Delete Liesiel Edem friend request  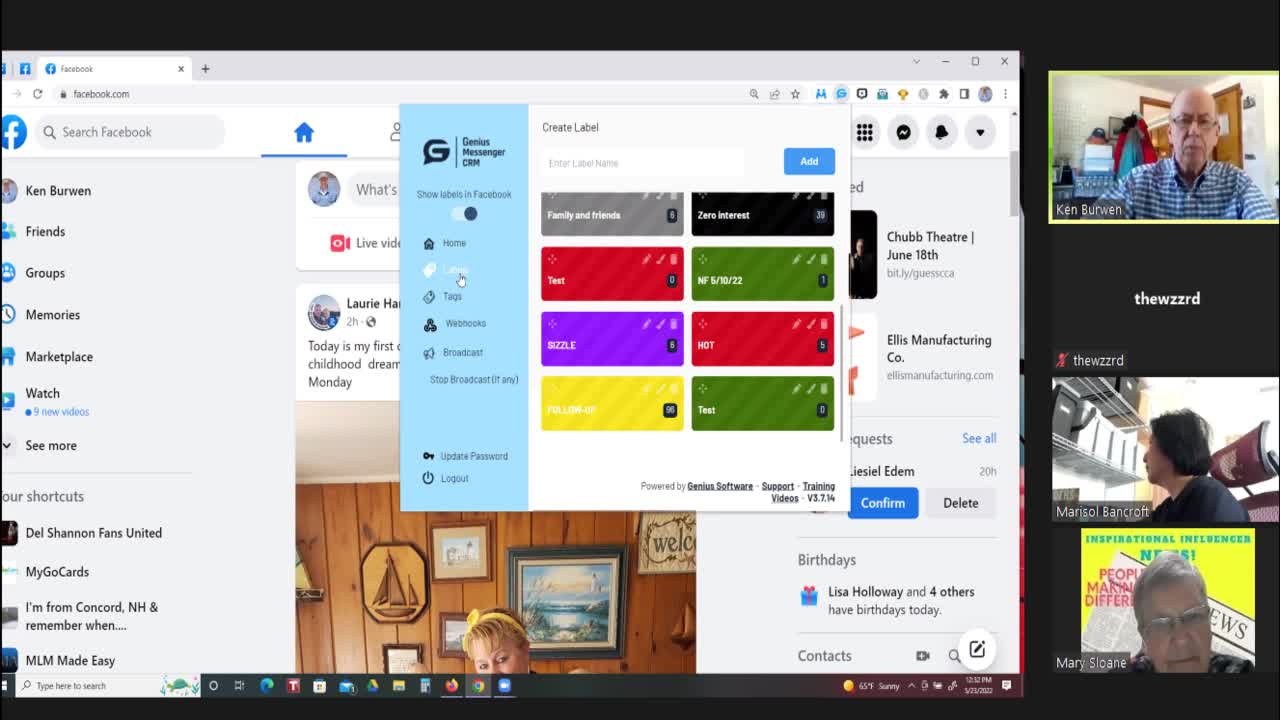coord(961,503)
